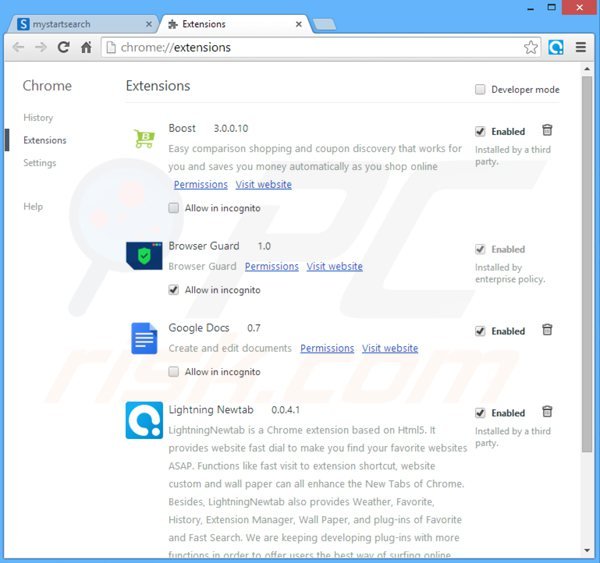Viewport: 600px width, 563px height.
Task: Visit the Browser Guard website
Action: pos(334,266)
